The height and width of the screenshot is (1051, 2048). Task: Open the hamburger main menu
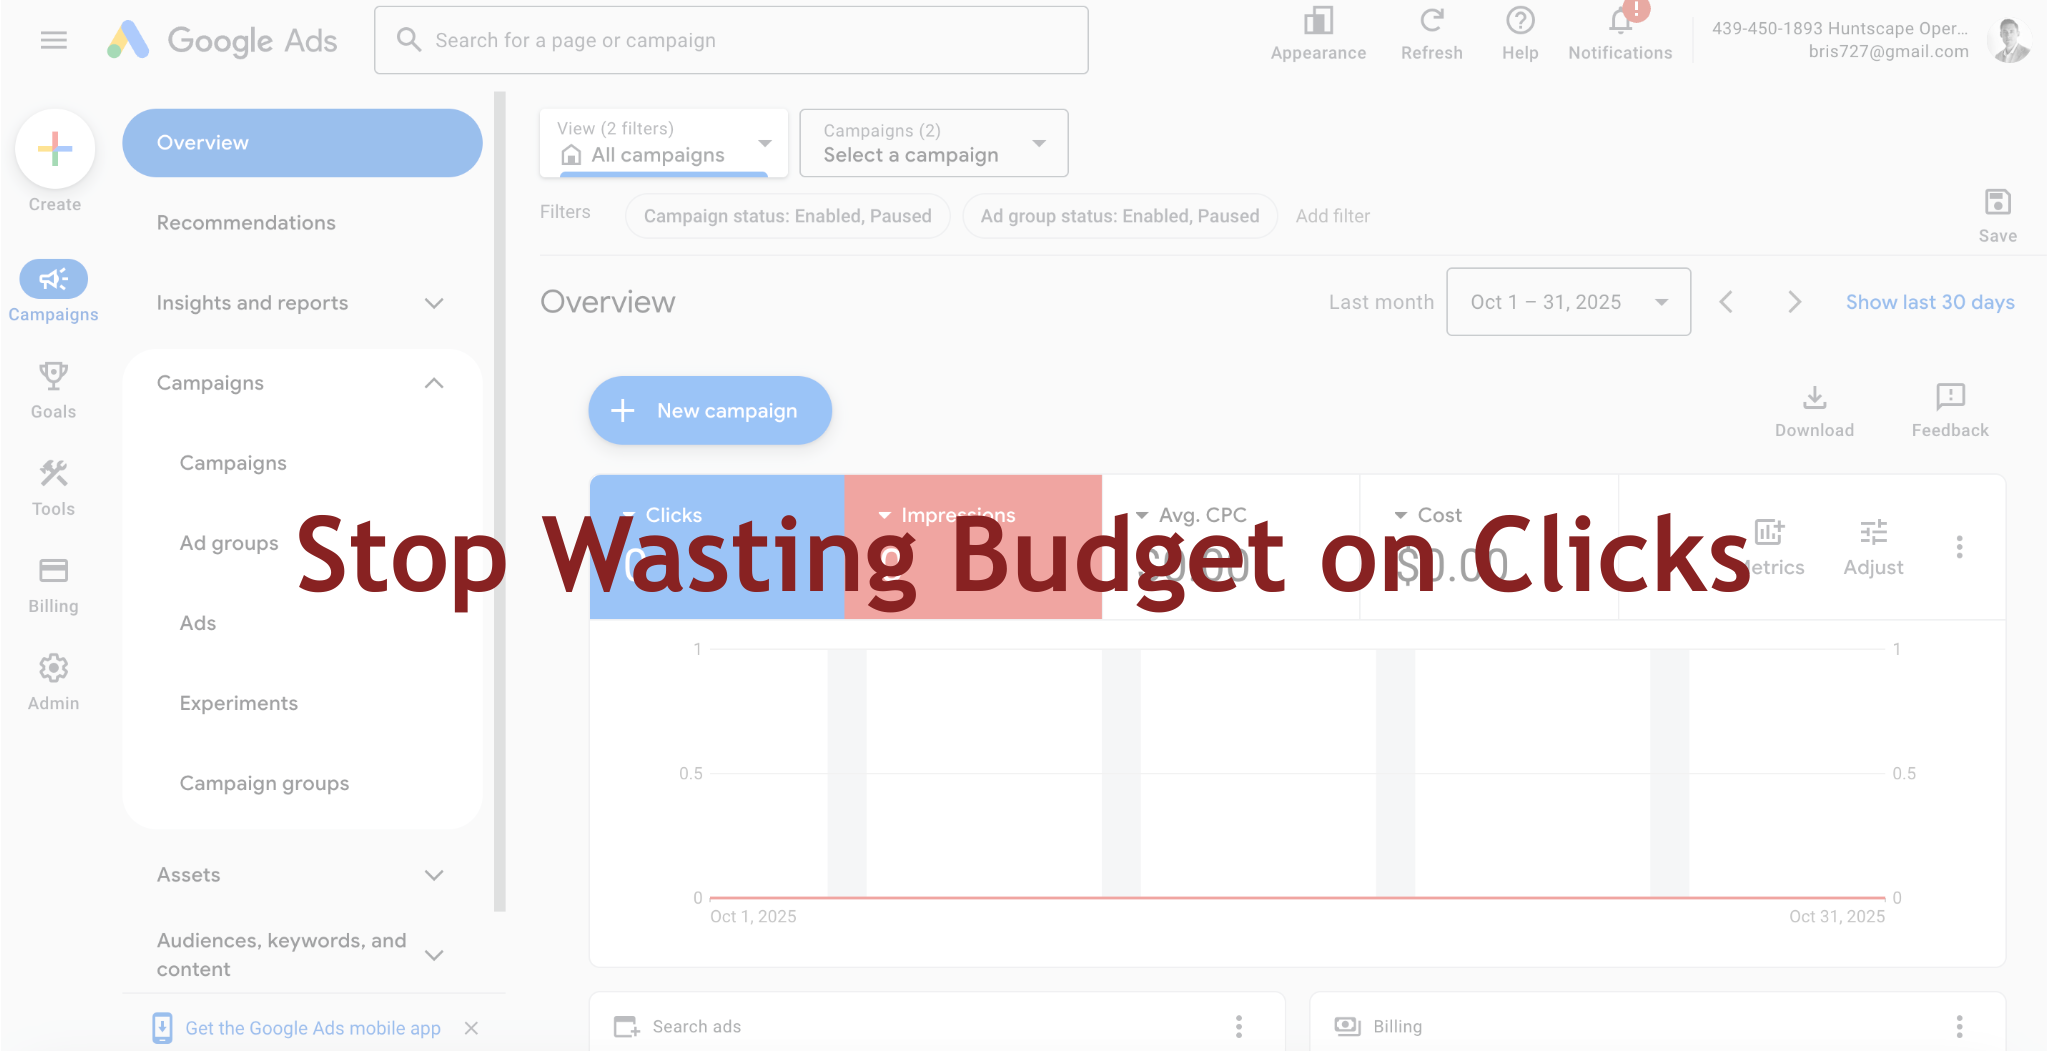pos(54,40)
